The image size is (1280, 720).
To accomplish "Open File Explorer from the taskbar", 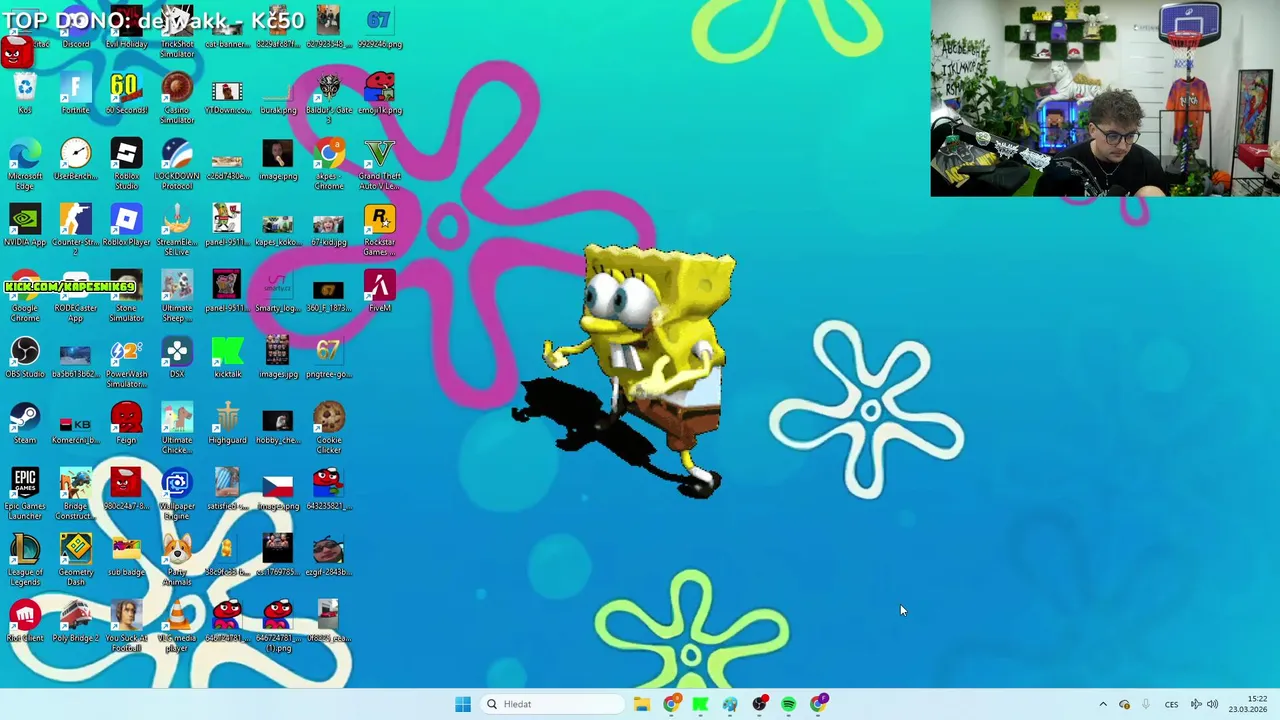I will [642, 704].
